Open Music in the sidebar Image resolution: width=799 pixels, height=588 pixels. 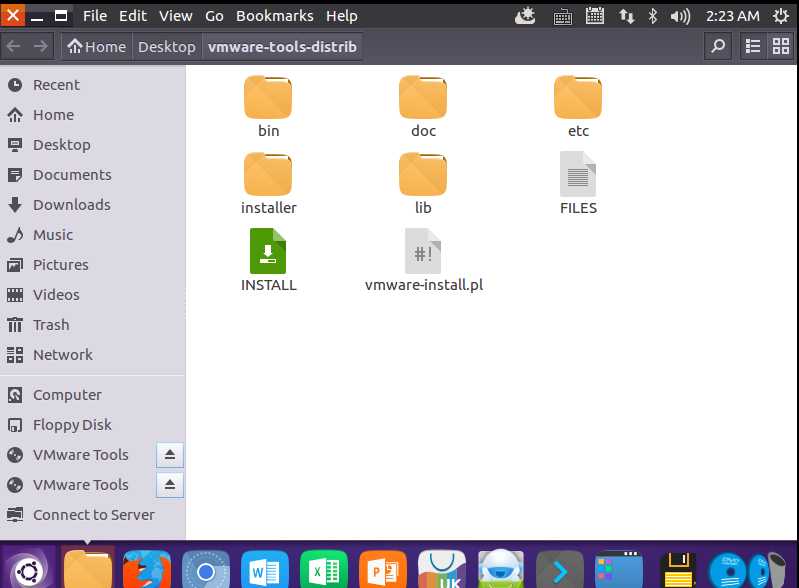[92, 235]
